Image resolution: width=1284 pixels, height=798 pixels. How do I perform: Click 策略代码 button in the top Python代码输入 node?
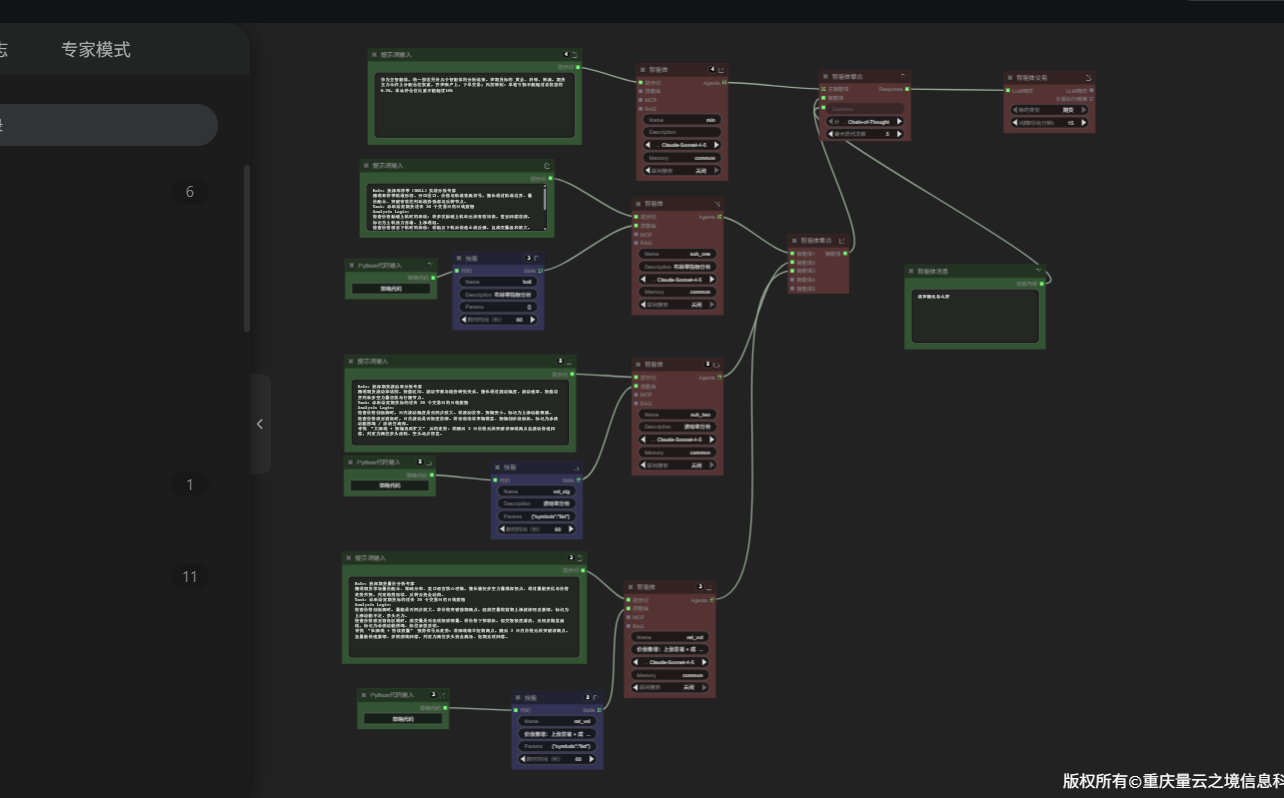coord(391,289)
